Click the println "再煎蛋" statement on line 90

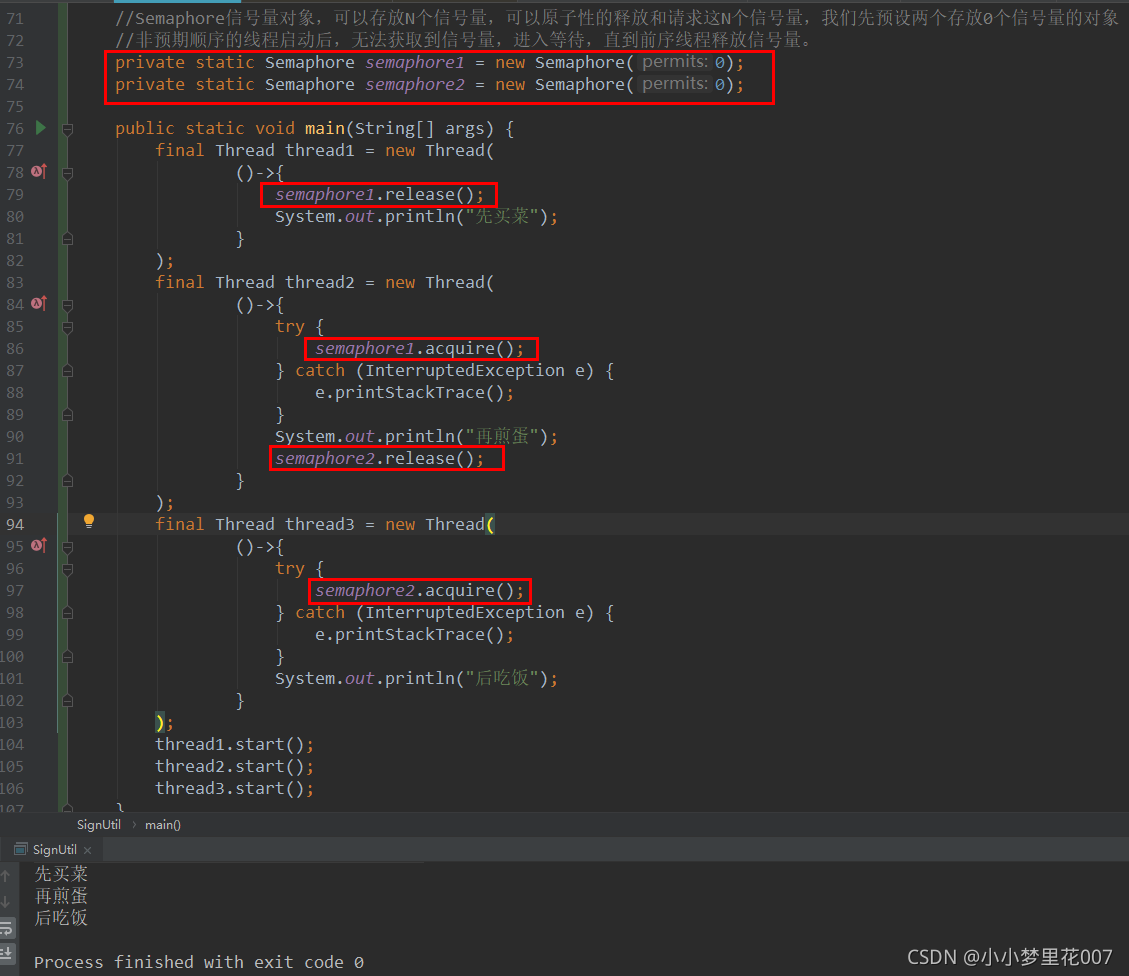coord(416,436)
